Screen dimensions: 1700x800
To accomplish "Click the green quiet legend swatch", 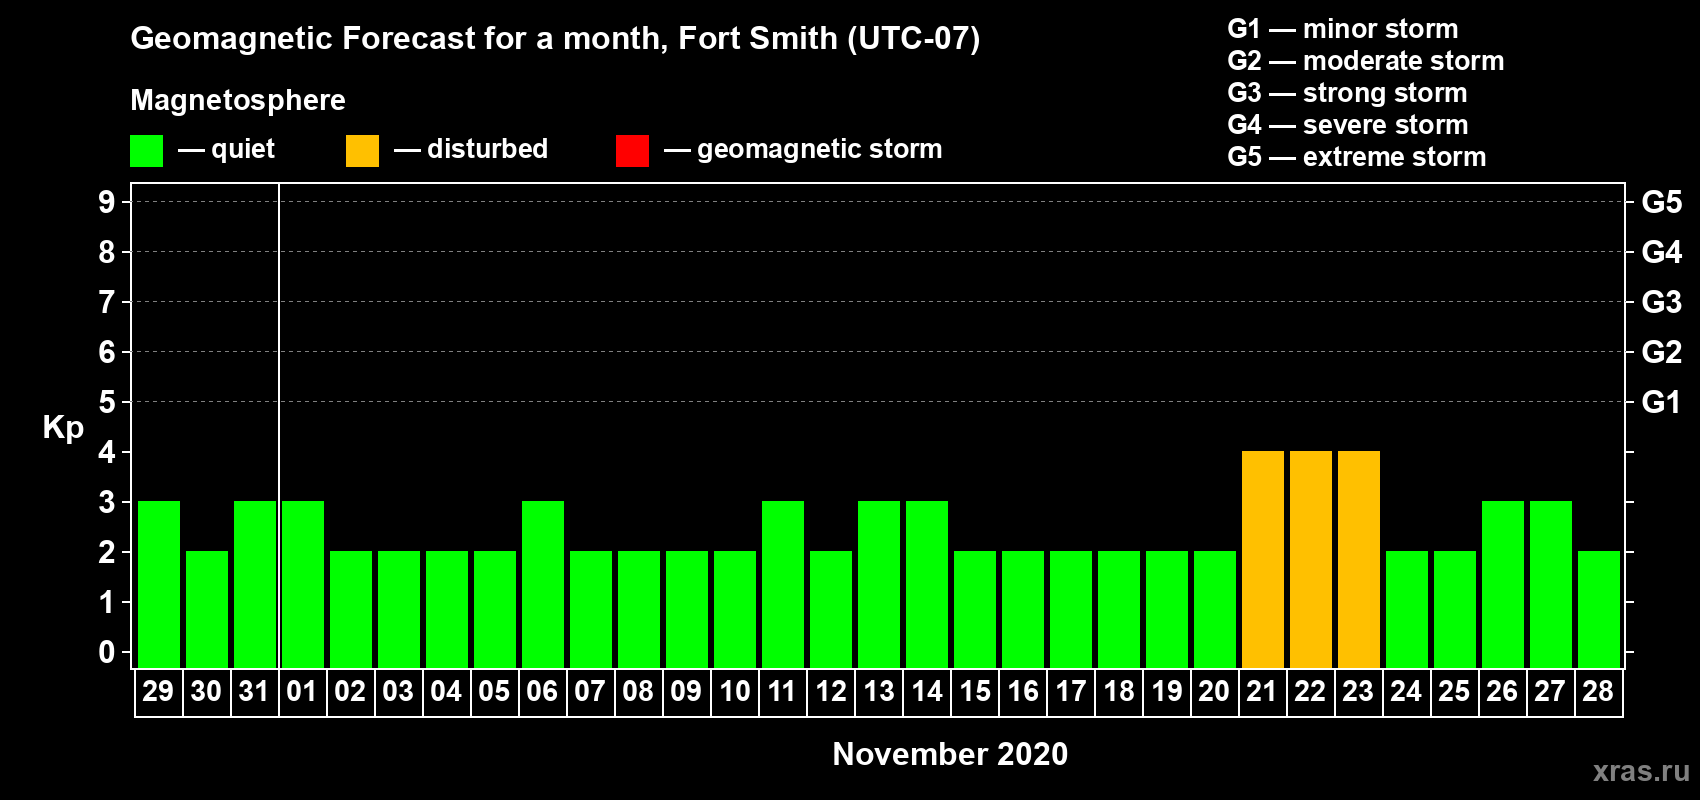I will [x=146, y=151].
